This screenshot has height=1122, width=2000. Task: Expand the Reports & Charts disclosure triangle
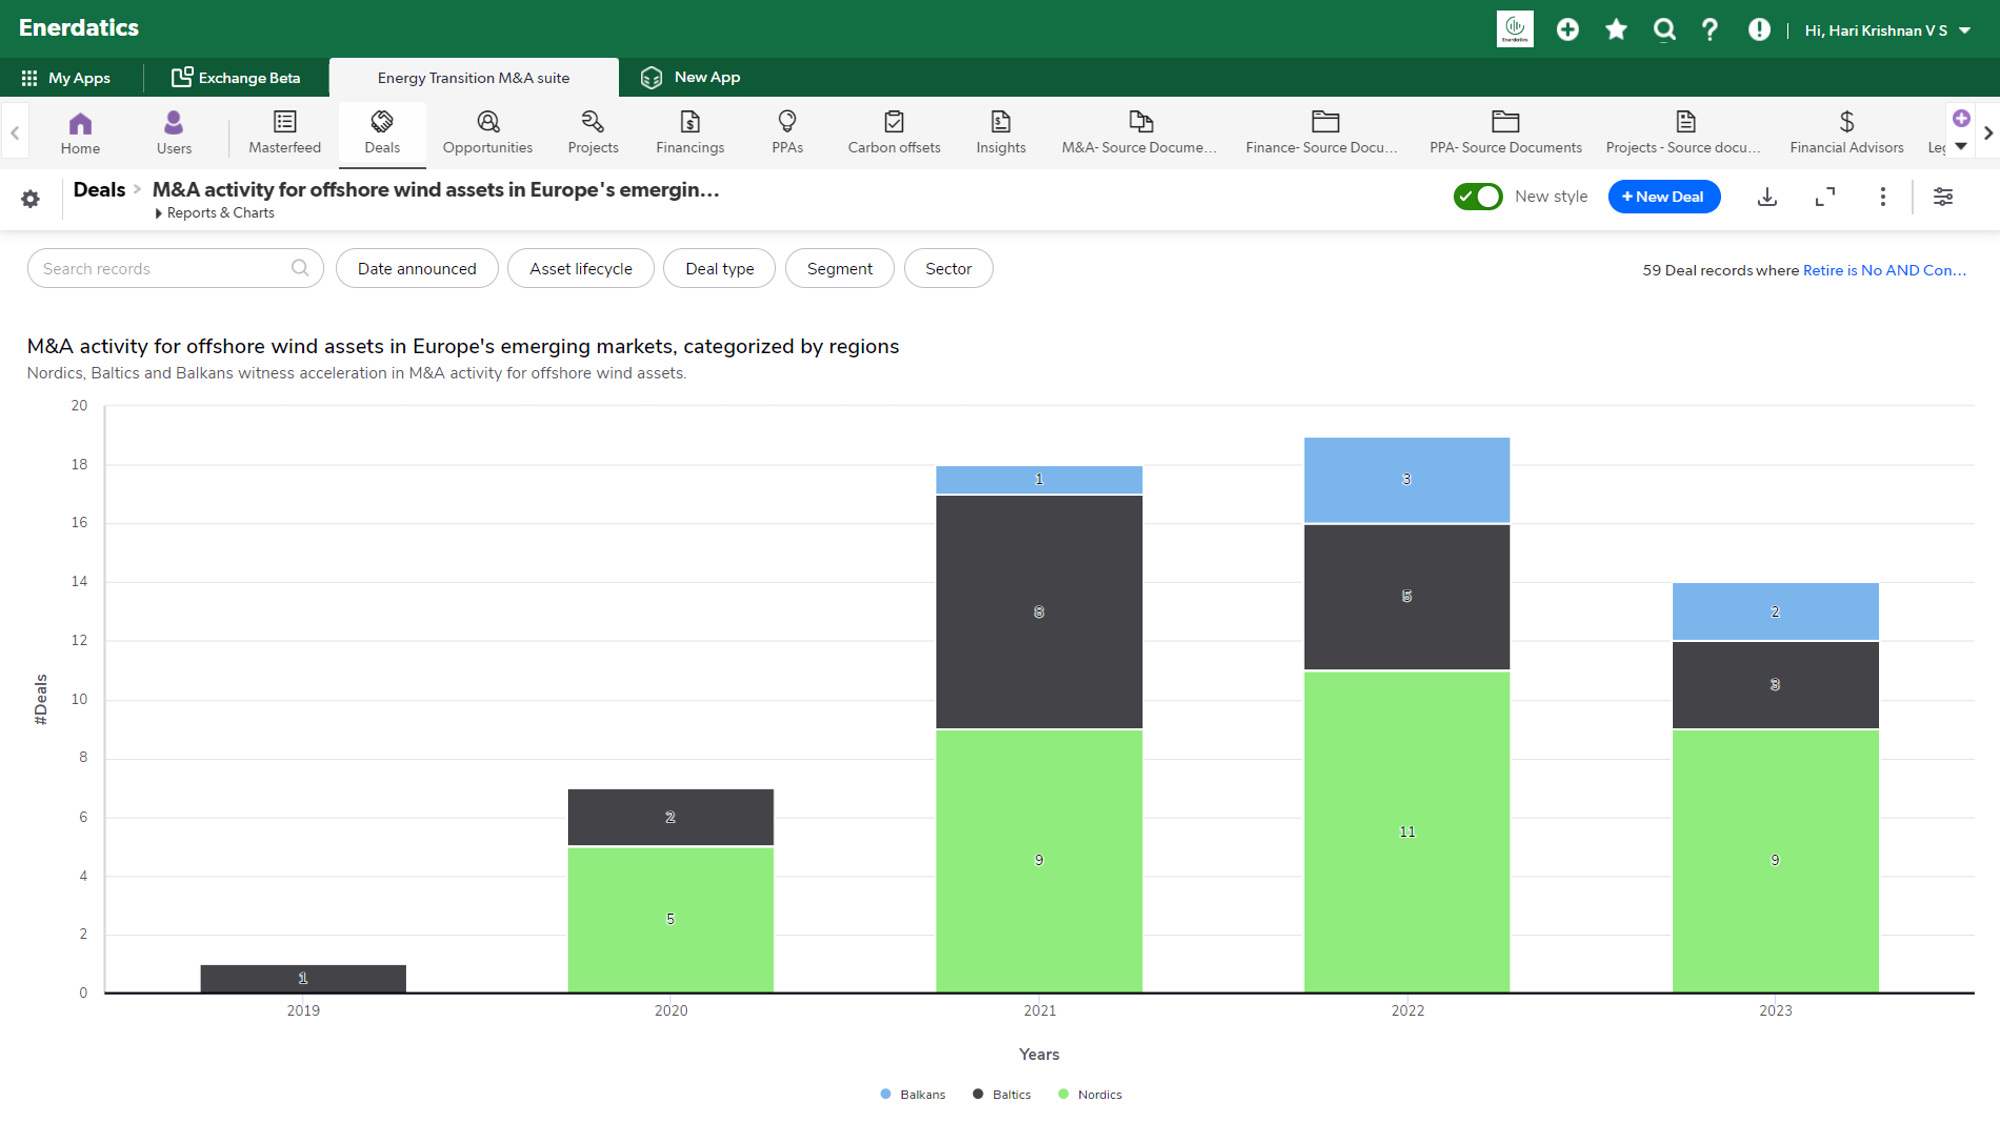click(x=159, y=214)
